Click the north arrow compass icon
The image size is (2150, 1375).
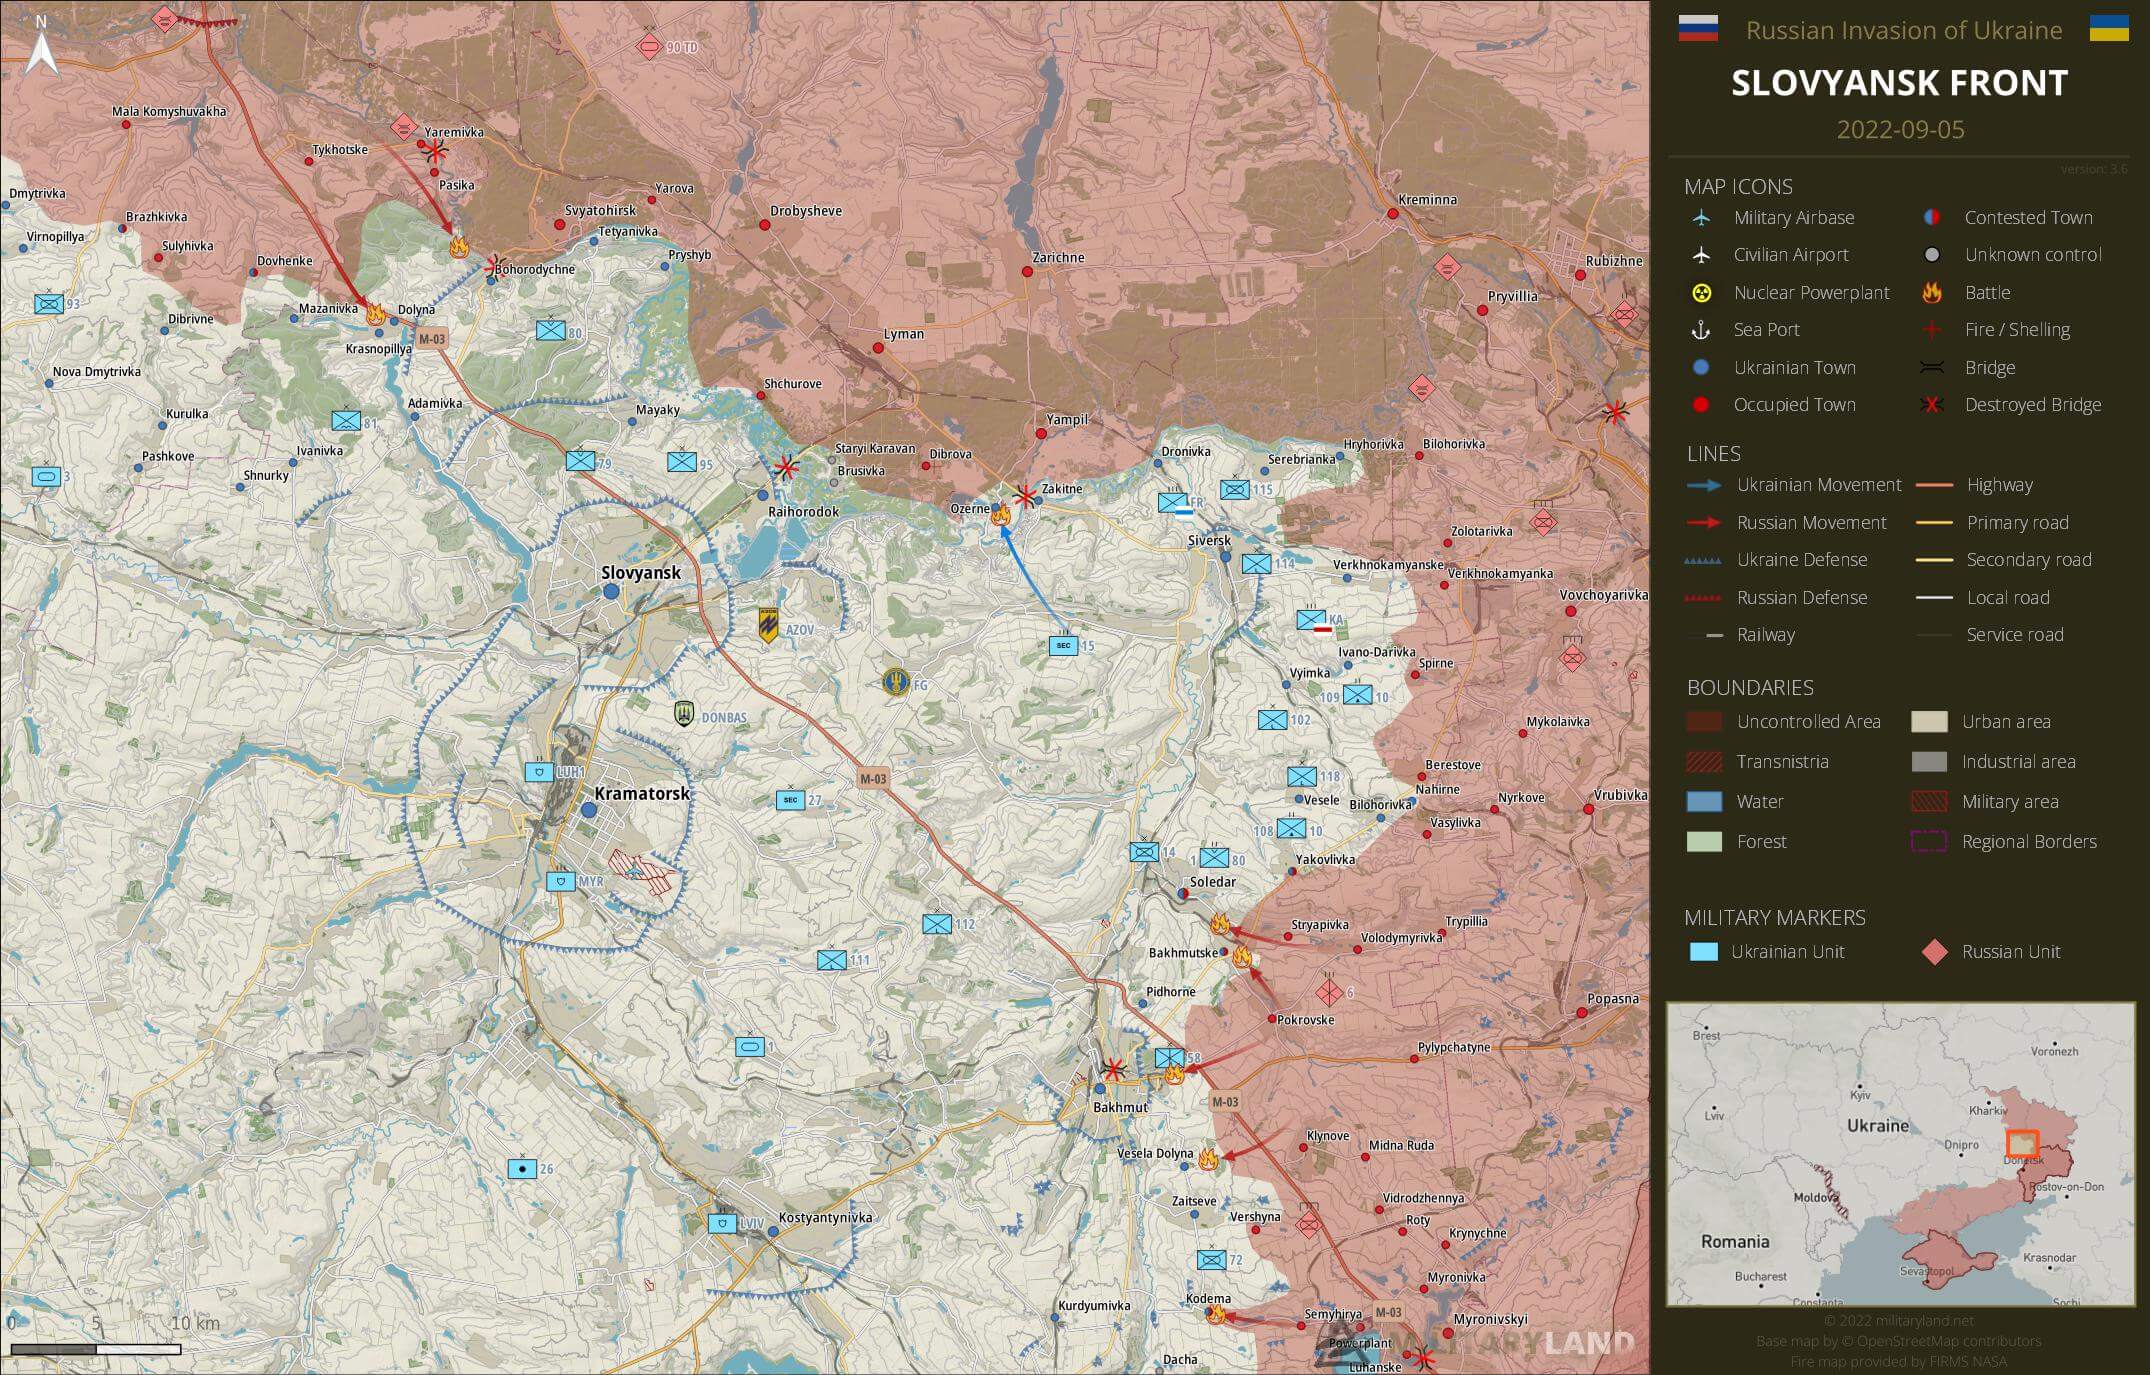coord(41,47)
